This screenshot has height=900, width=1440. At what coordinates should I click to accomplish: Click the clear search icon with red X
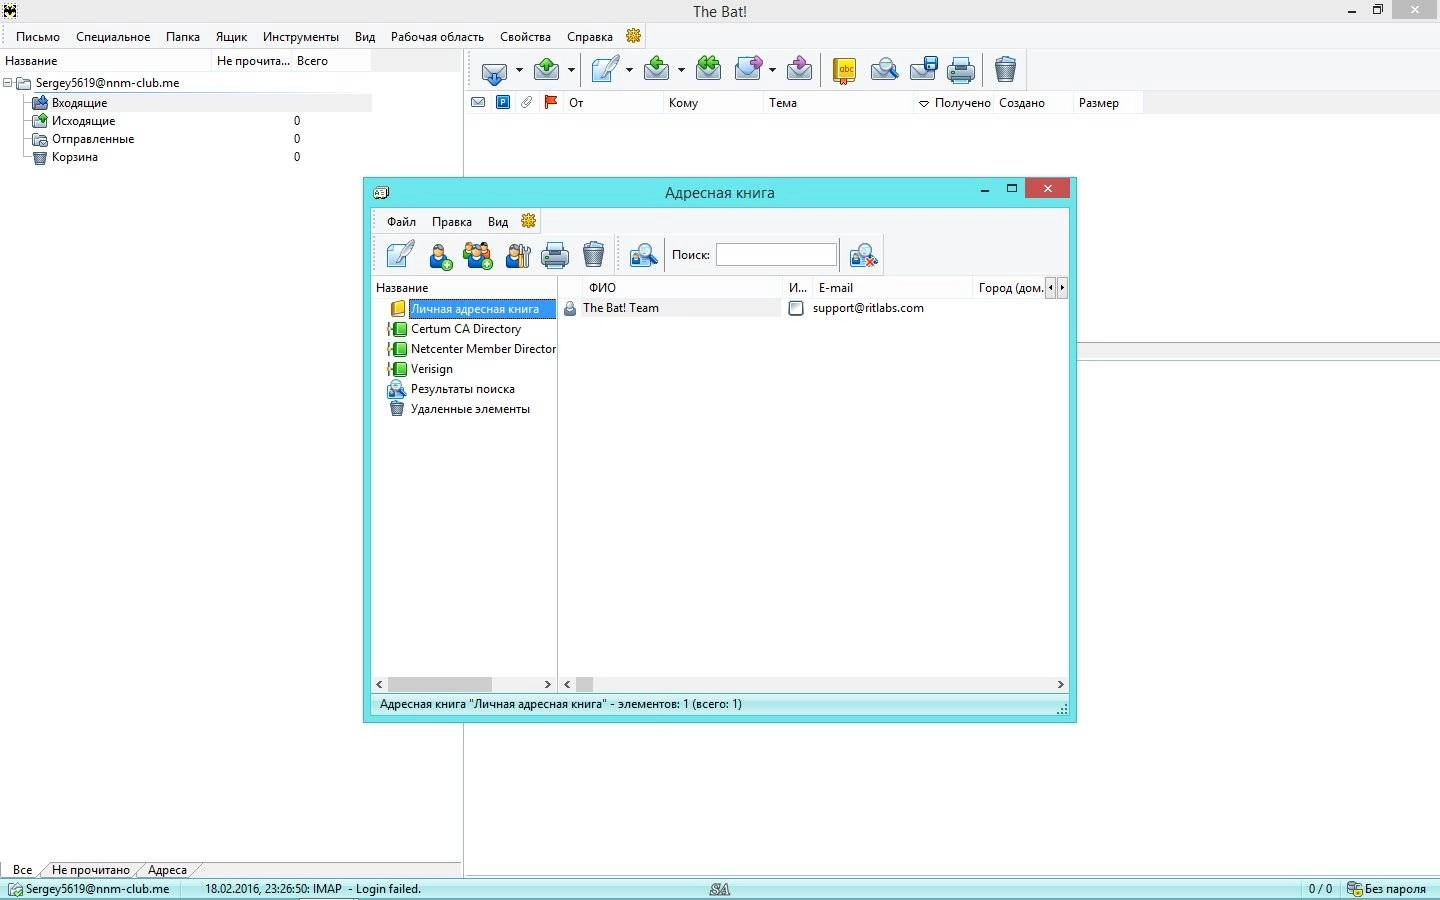(863, 256)
